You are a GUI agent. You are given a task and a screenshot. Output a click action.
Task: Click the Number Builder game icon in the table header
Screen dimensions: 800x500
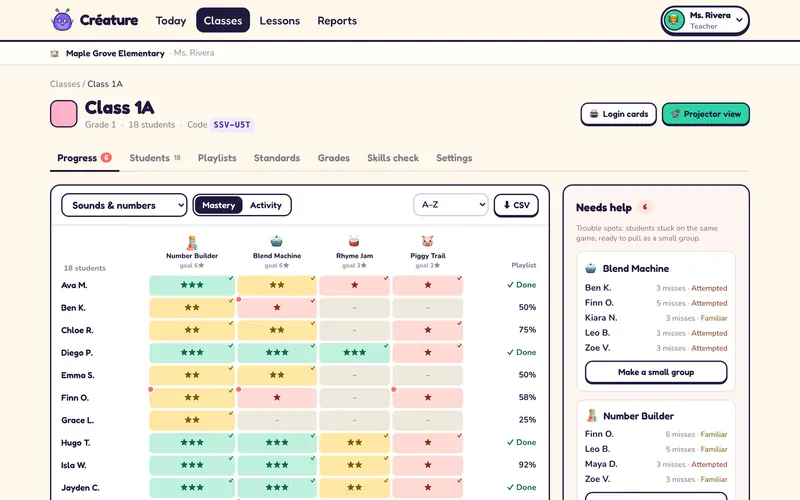(192, 242)
